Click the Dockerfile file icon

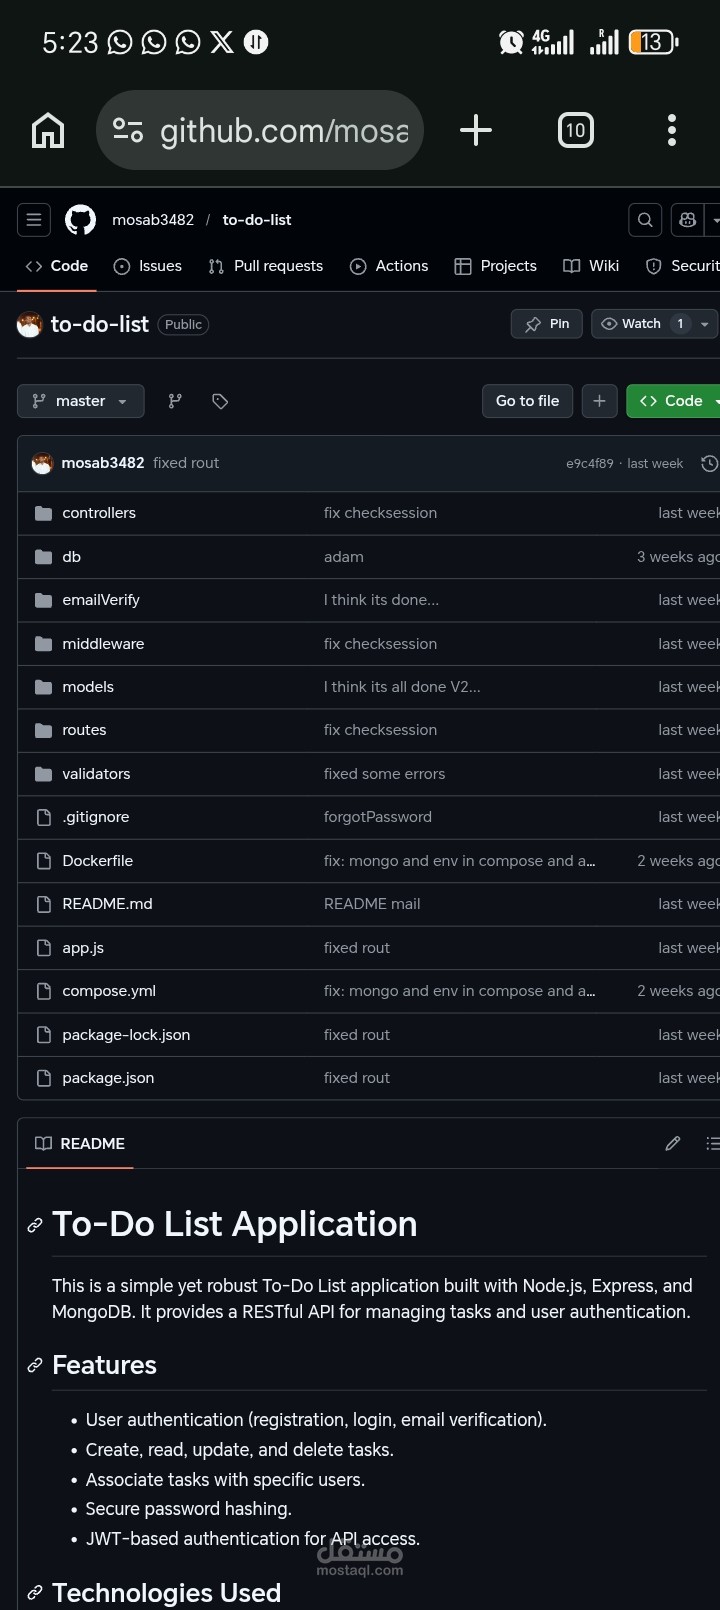point(43,861)
